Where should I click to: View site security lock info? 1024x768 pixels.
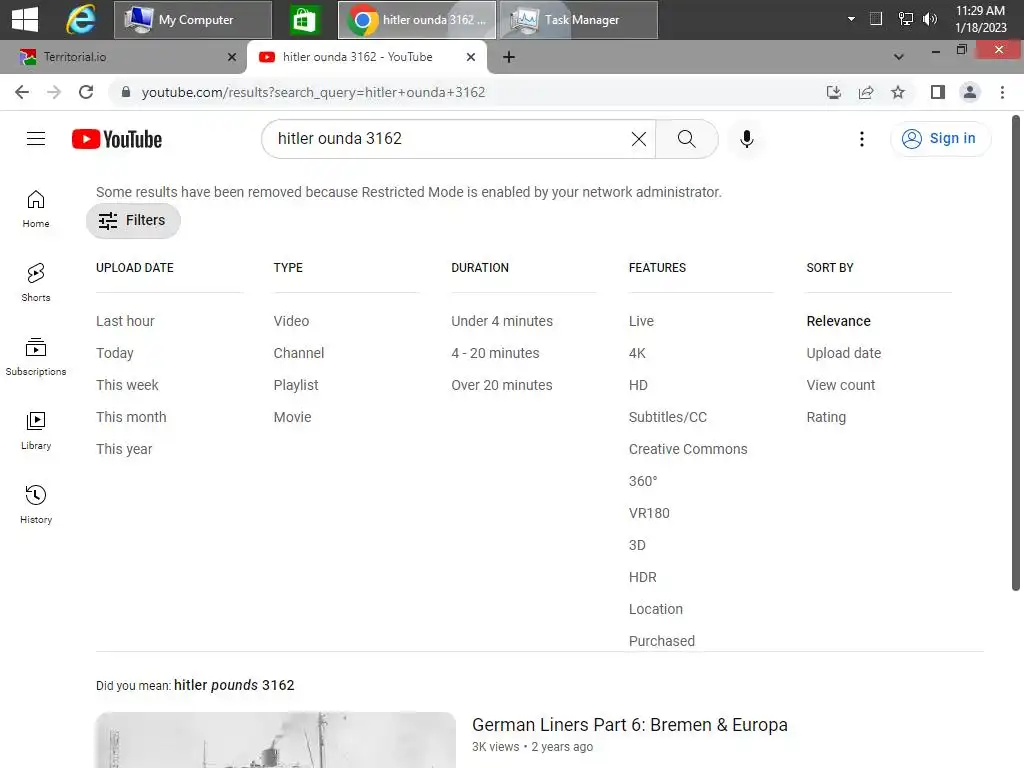[x=126, y=92]
